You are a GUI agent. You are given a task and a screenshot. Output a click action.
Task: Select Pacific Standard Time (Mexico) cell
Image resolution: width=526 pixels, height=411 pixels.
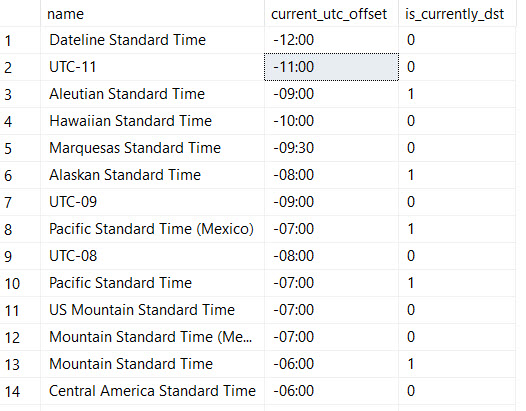click(152, 229)
